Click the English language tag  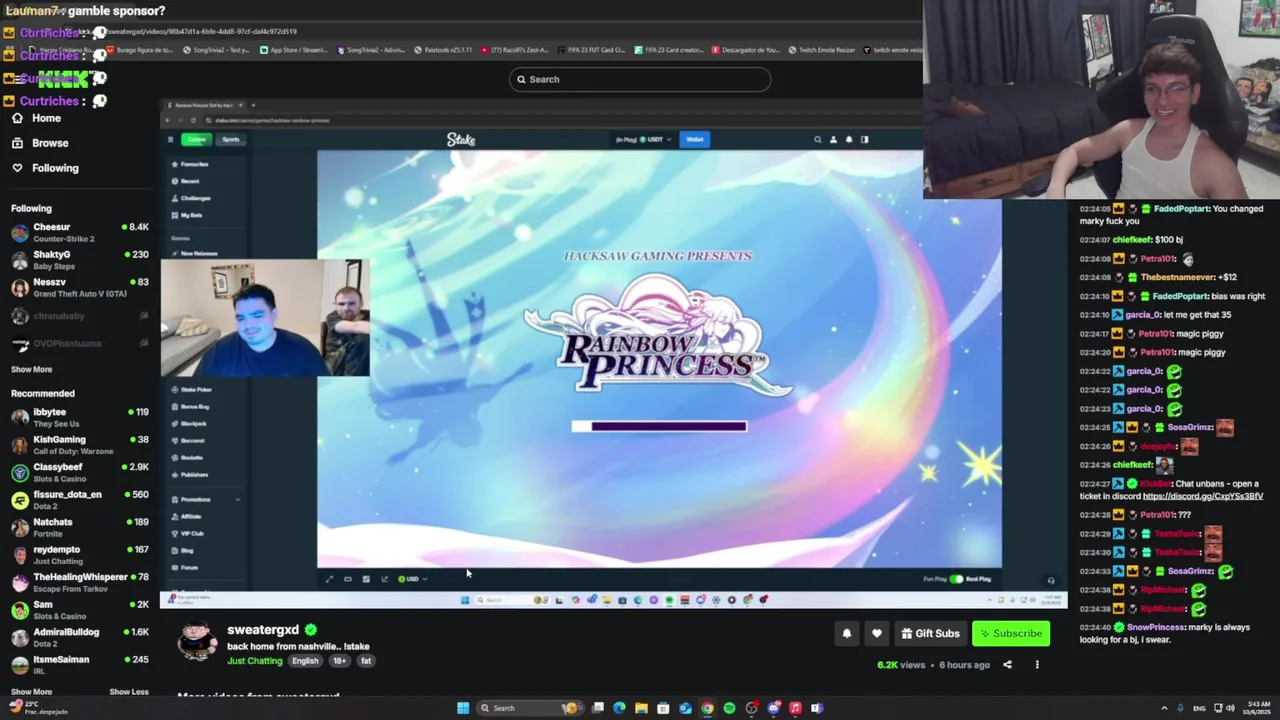(x=305, y=661)
